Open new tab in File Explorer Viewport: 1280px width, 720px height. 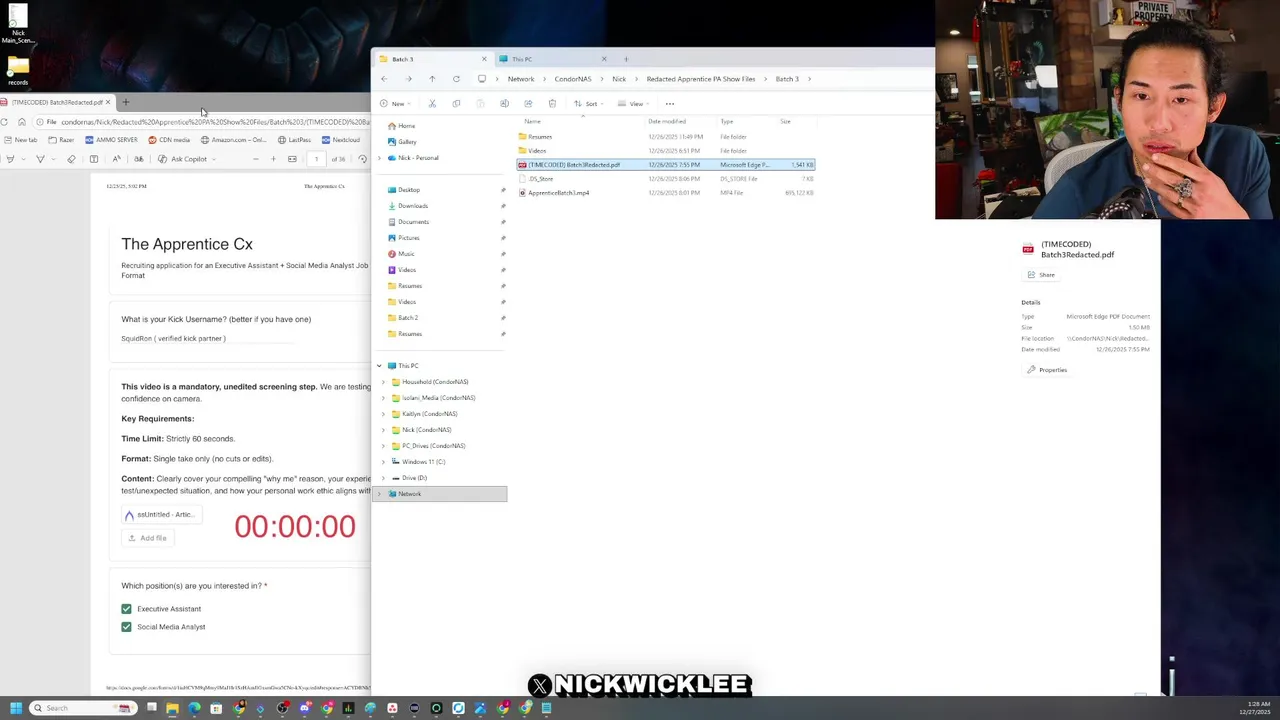point(626,59)
